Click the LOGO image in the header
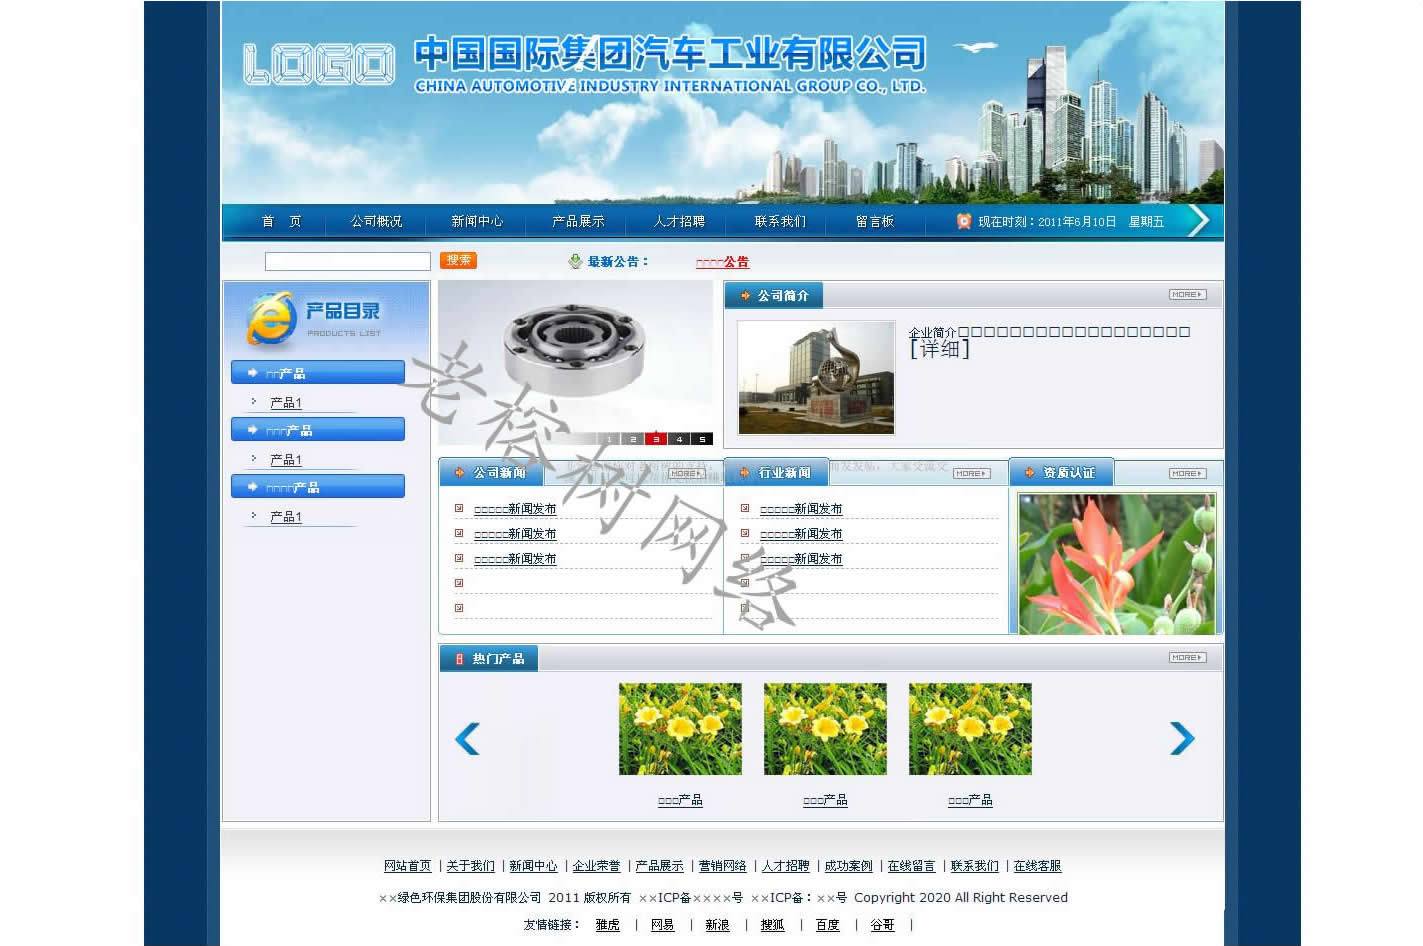 [319, 64]
